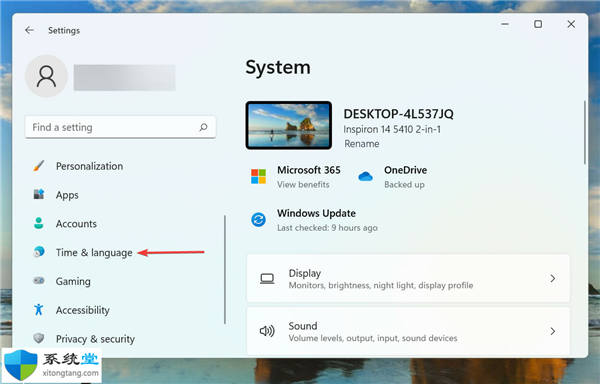Click the sidebar navigation scrollbar
Image resolution: width=600 pixels, height=384 pixels.
click(225, 270)
